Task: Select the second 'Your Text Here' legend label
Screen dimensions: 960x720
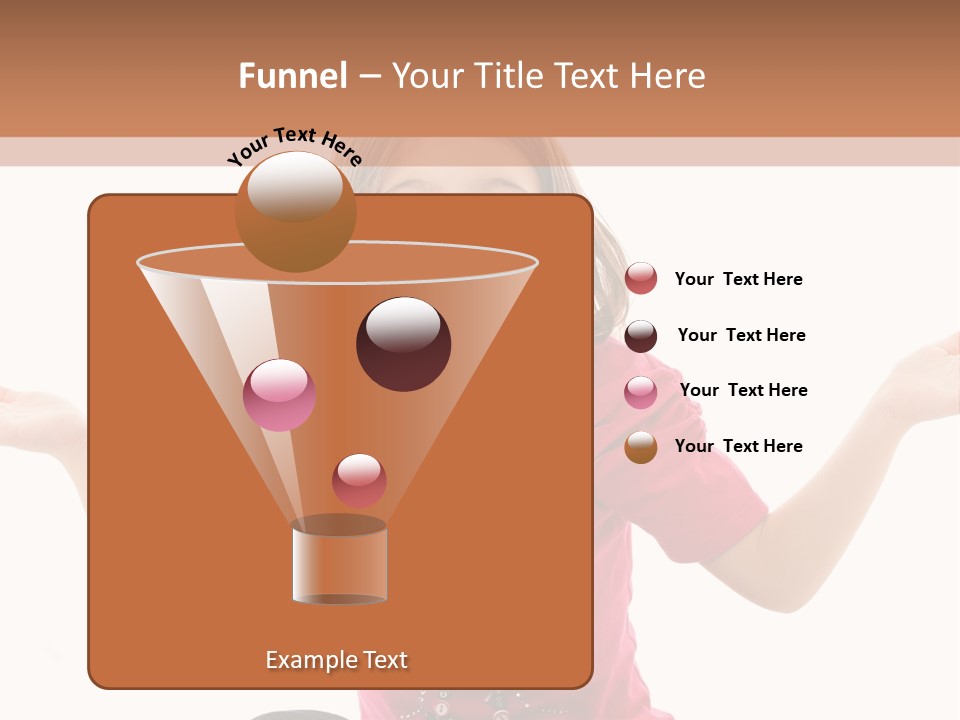Action: 742,335
